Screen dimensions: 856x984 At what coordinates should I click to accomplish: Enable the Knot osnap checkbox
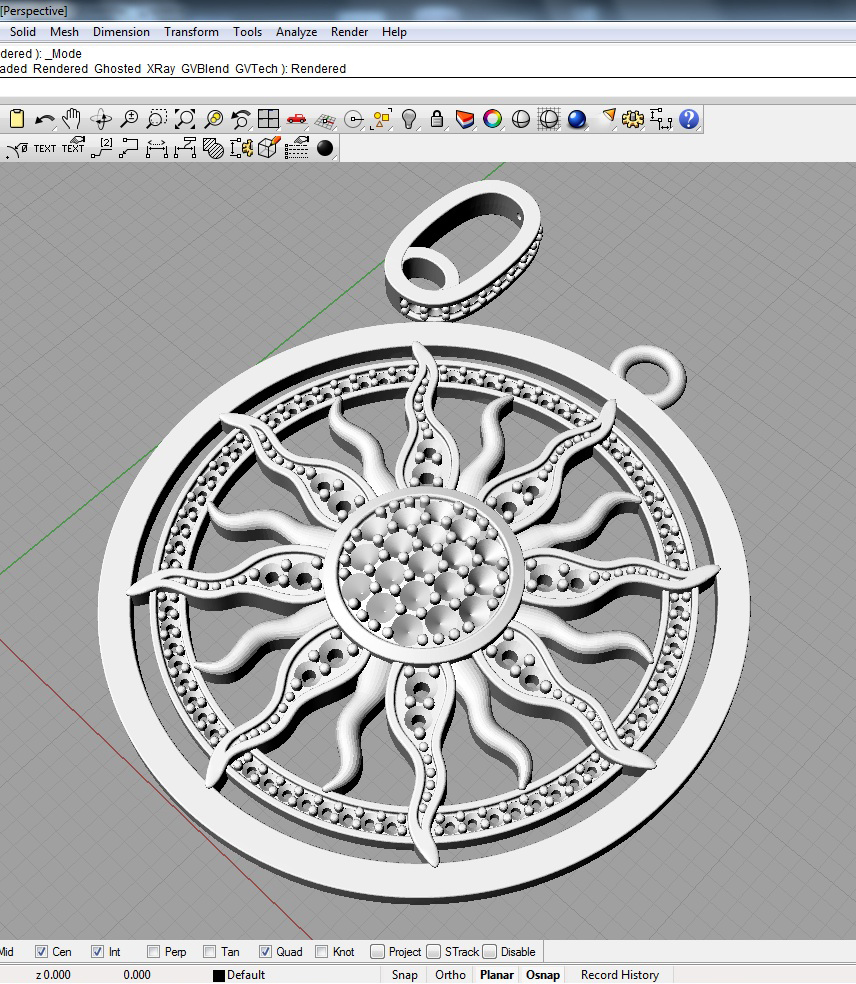click(321, 951)
